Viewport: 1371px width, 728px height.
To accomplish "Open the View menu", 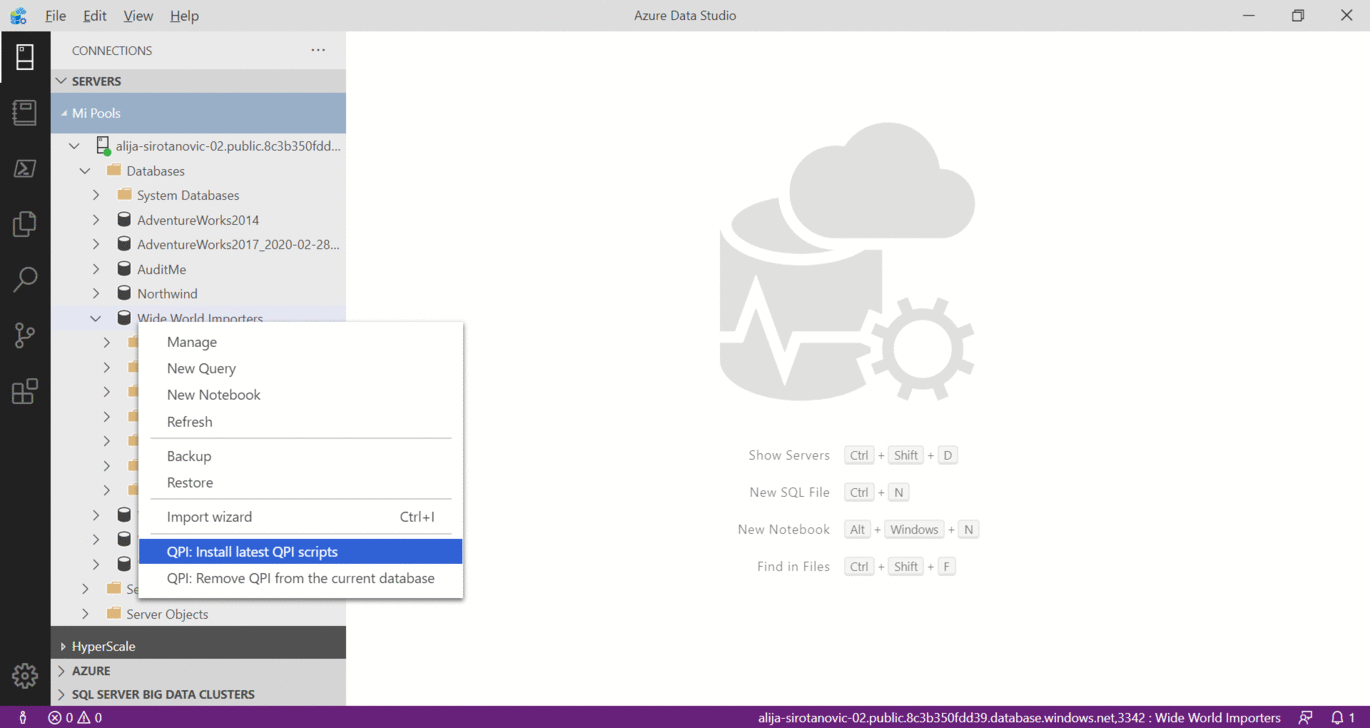I will [x=138, y=16].
